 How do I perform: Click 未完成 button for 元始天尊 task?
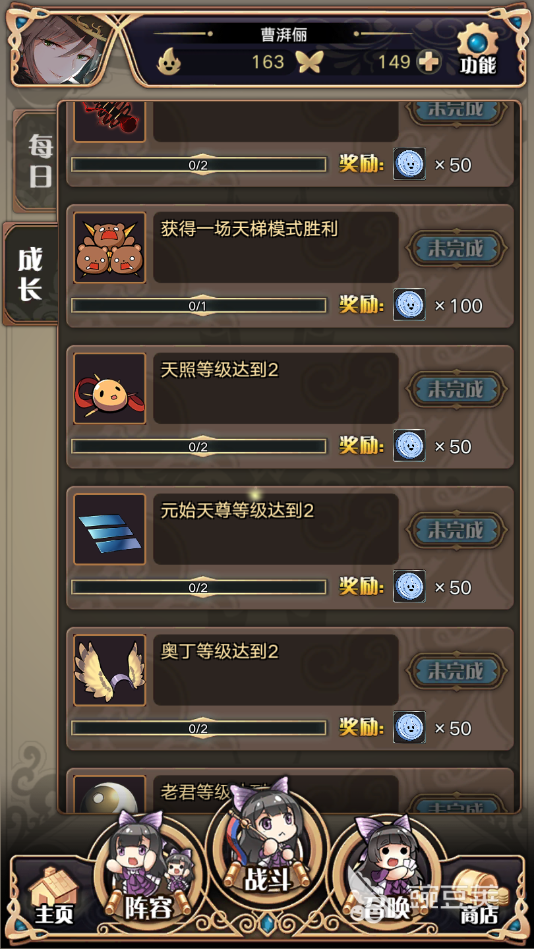point(456,530)
